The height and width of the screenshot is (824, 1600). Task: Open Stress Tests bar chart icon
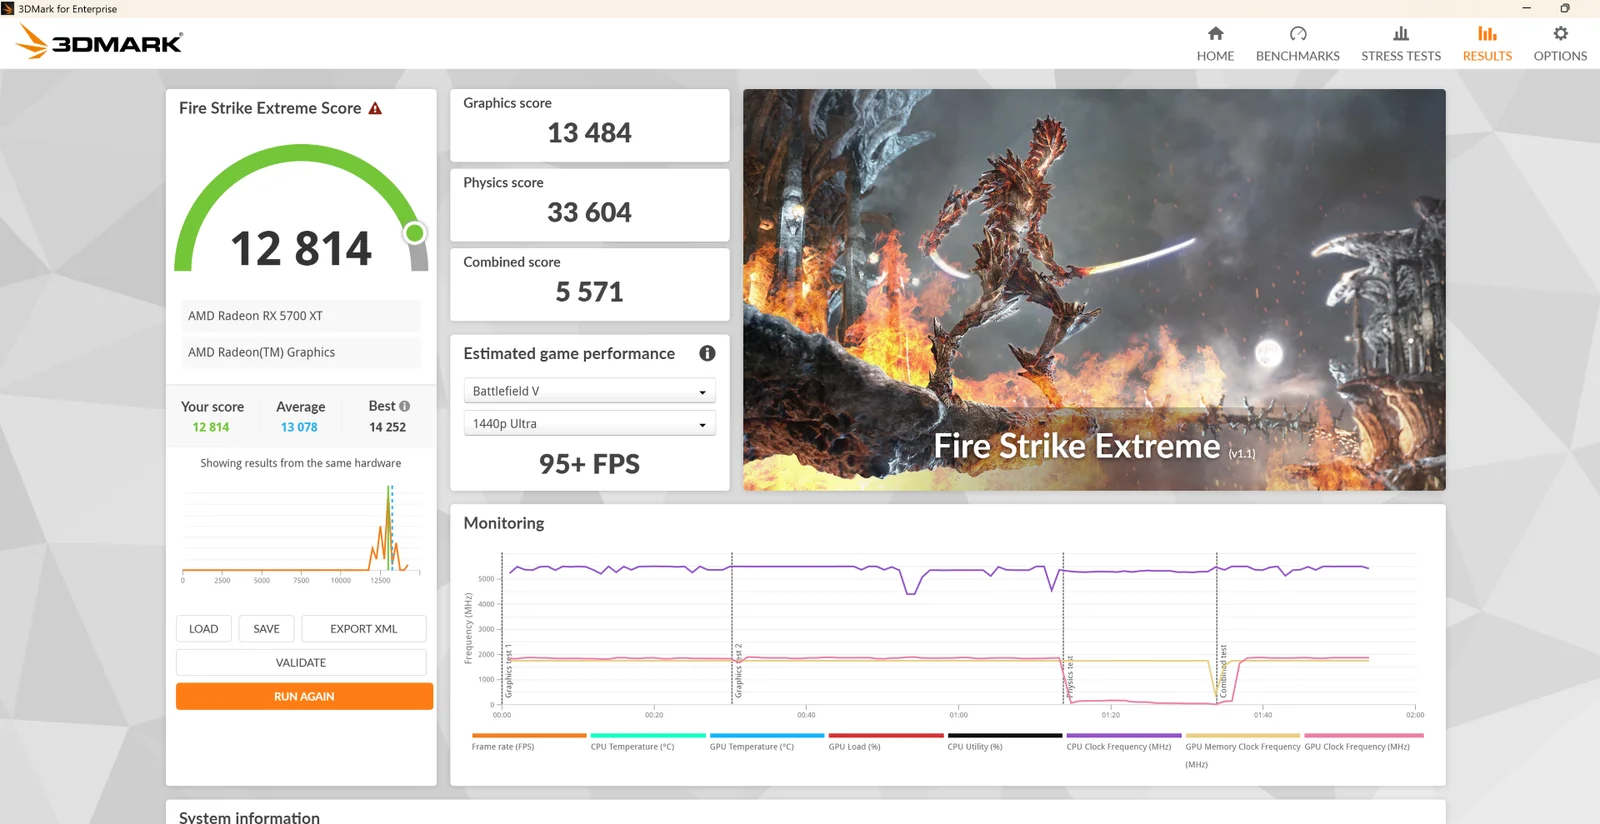pyautogui.click(x=1400, y=34)
